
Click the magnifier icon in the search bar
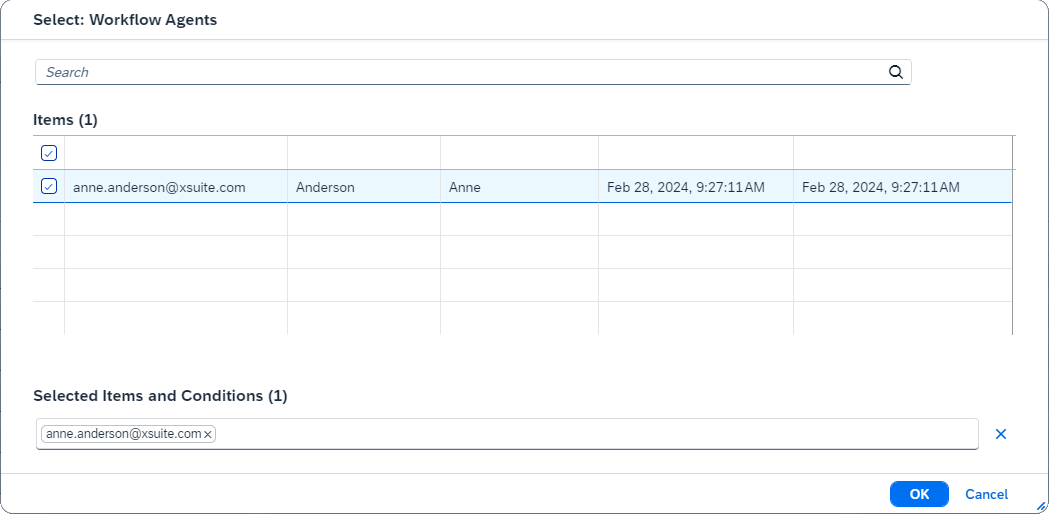tap(895, 72)
